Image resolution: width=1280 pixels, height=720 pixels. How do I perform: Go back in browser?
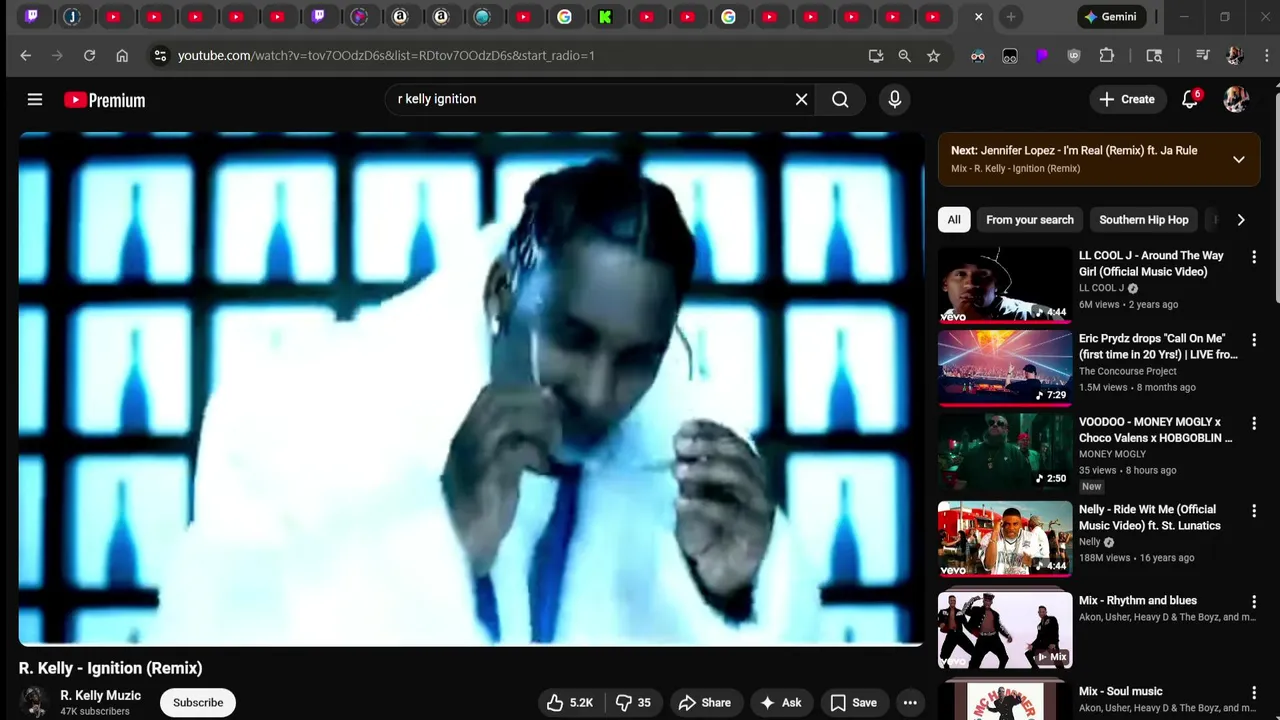pos(25,55)
